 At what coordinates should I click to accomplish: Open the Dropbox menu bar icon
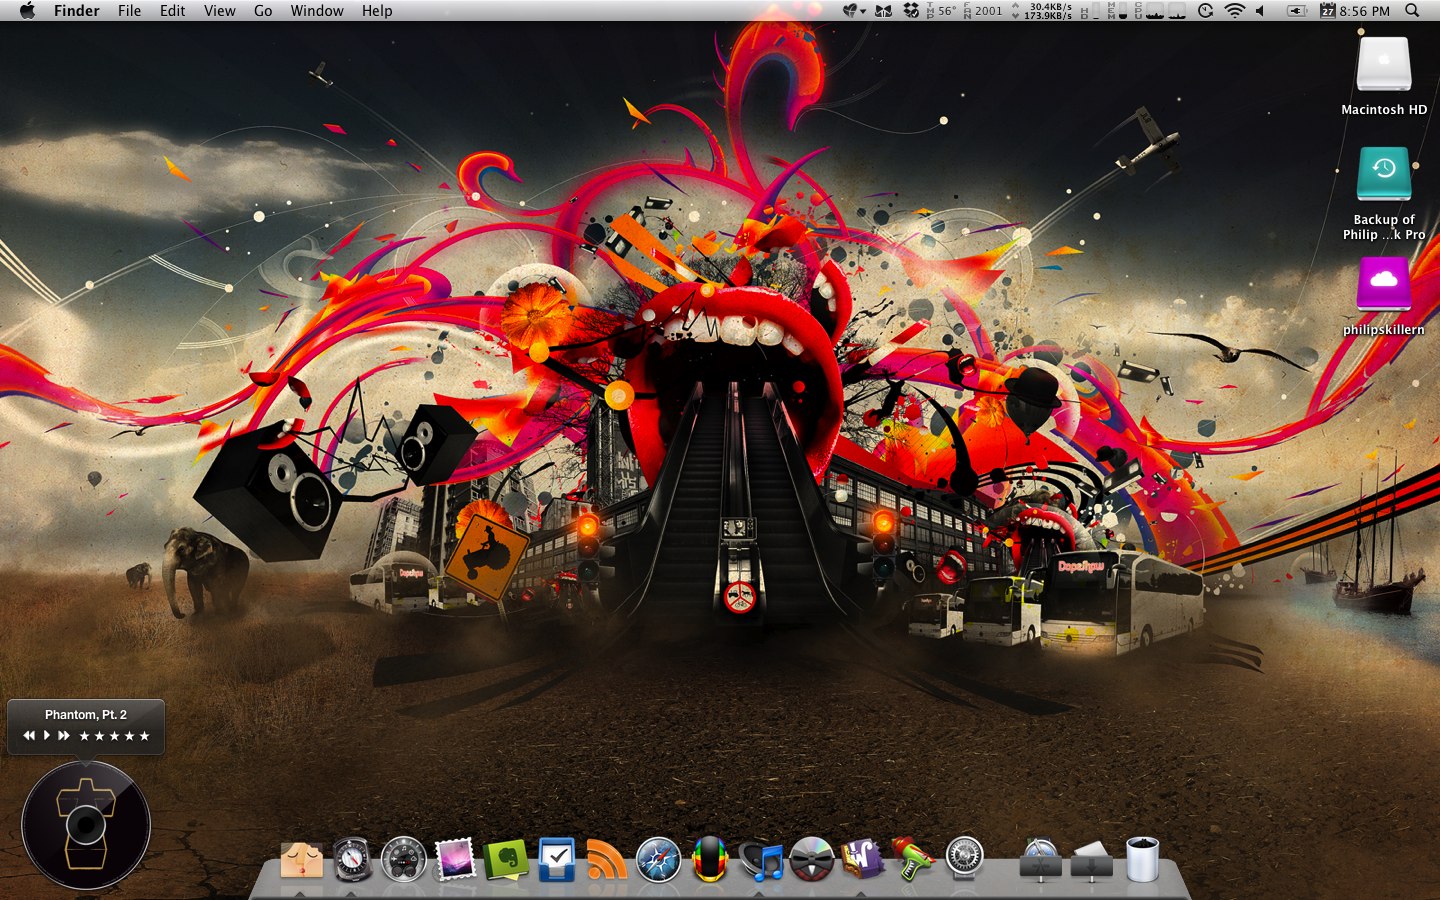(x=911, y=11)
